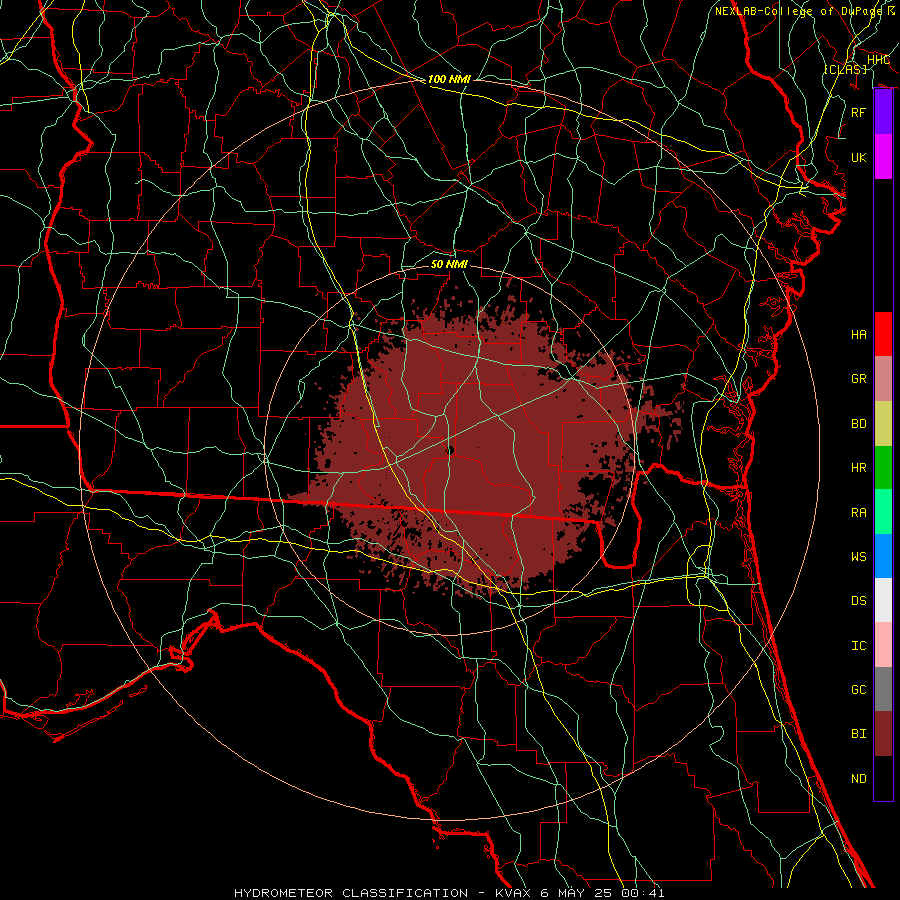This screenshot has width=900, height=900.
Task: Click the WS legend label
Action: pyautogui.click(x=858, y=557)
